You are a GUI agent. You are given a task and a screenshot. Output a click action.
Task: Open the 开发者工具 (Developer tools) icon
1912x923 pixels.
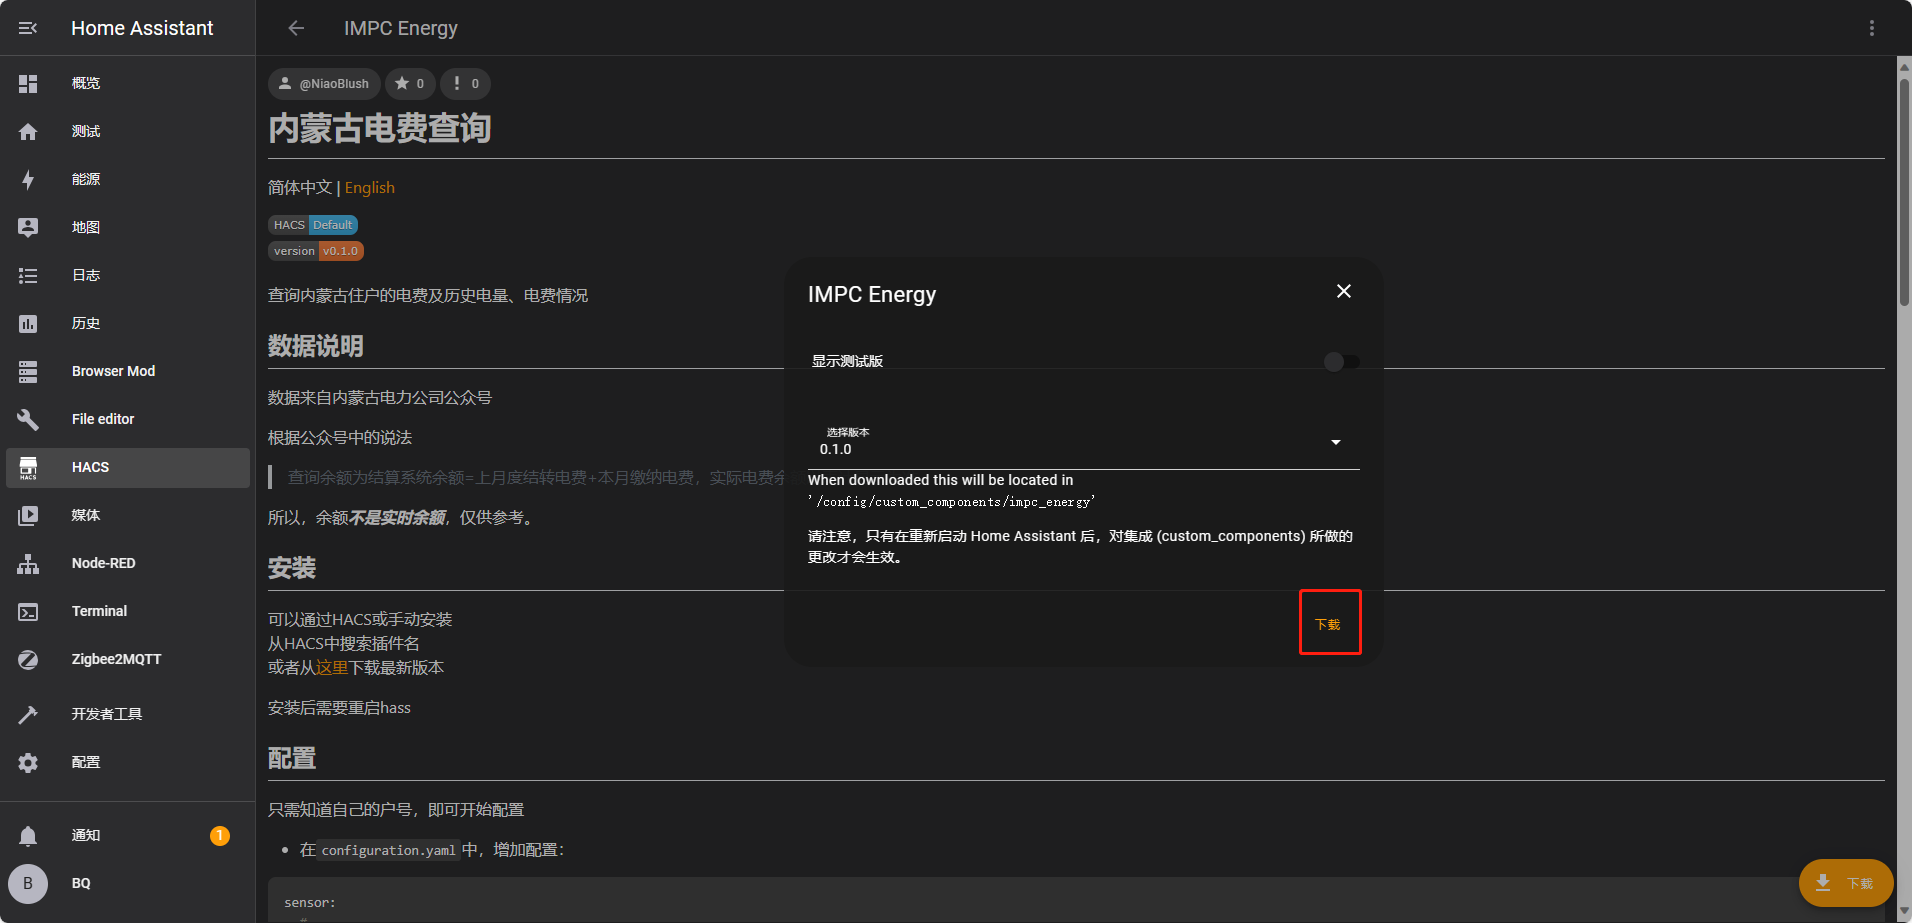click(x=28, y=713)
